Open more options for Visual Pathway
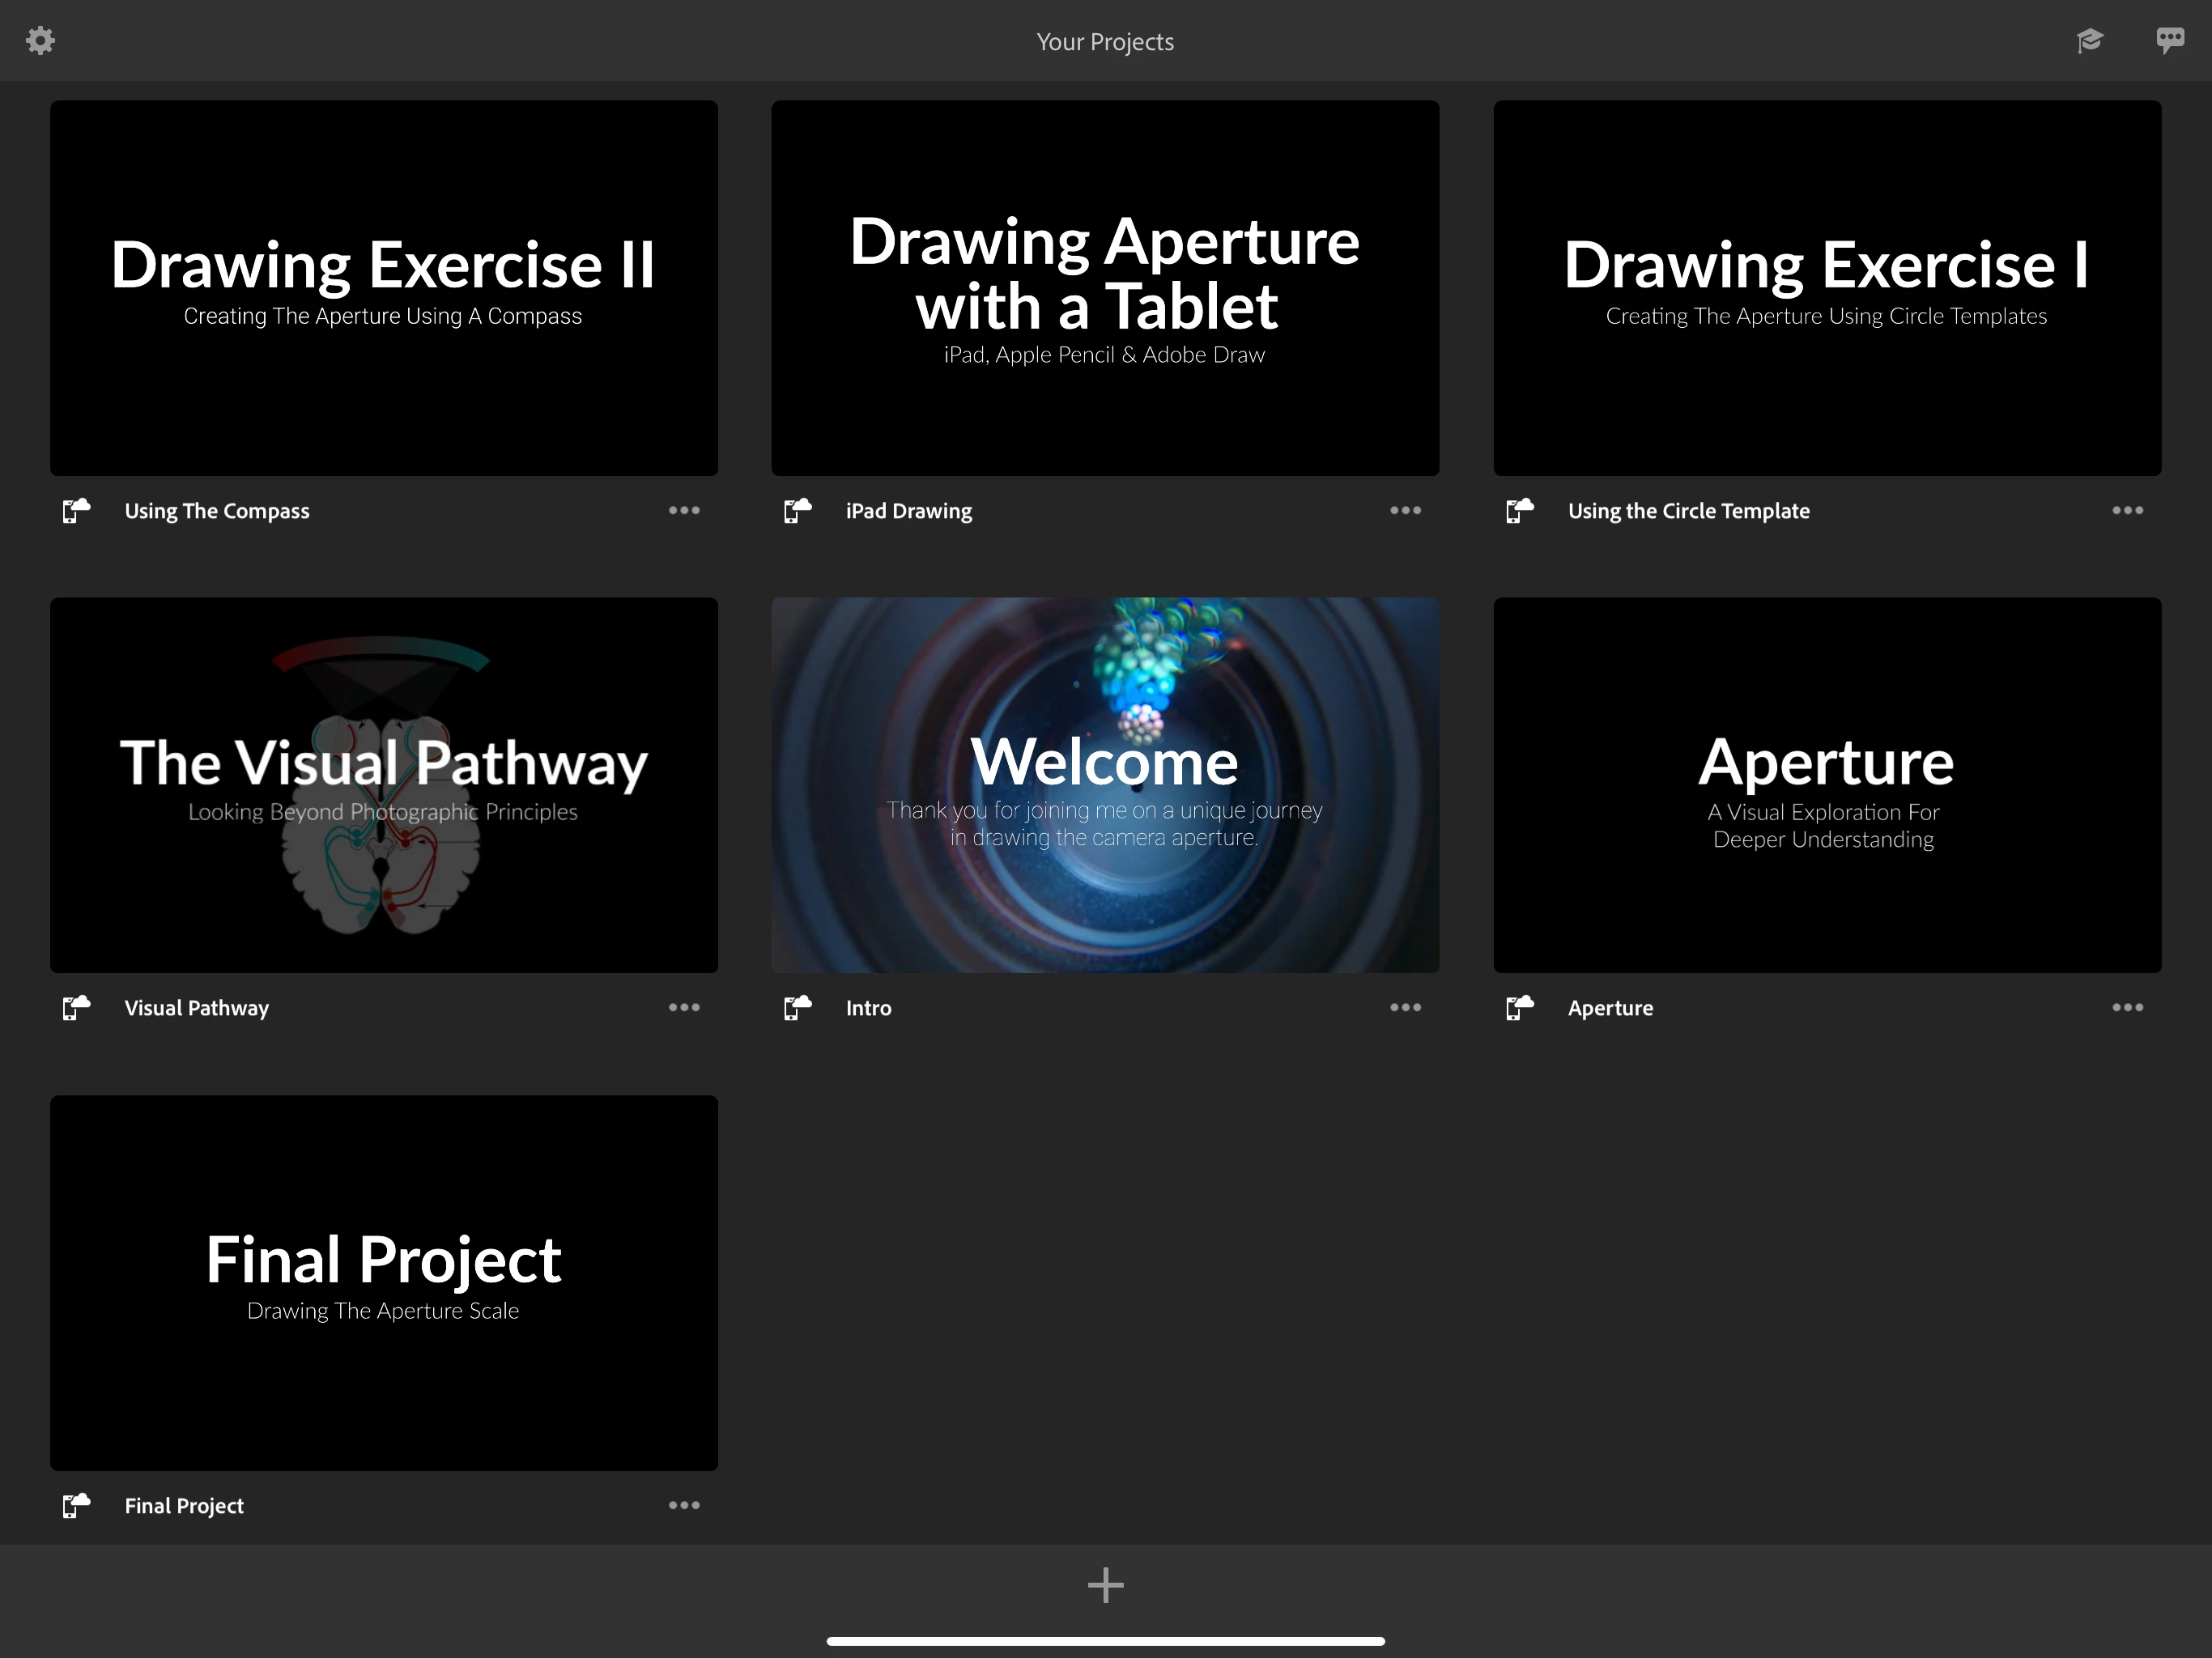Viewport: 2212px width, 1658px height. 684,1008
